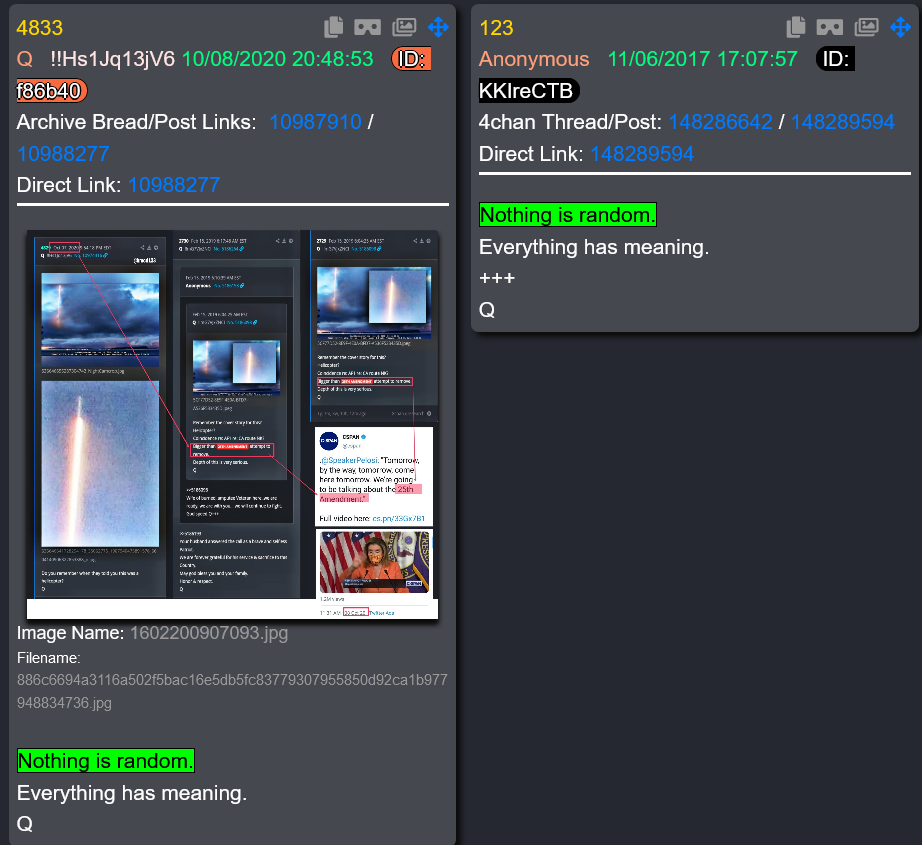Open 4chan thread link 148286642
Screen dimensions: 922x845
[x=720, y=122]
